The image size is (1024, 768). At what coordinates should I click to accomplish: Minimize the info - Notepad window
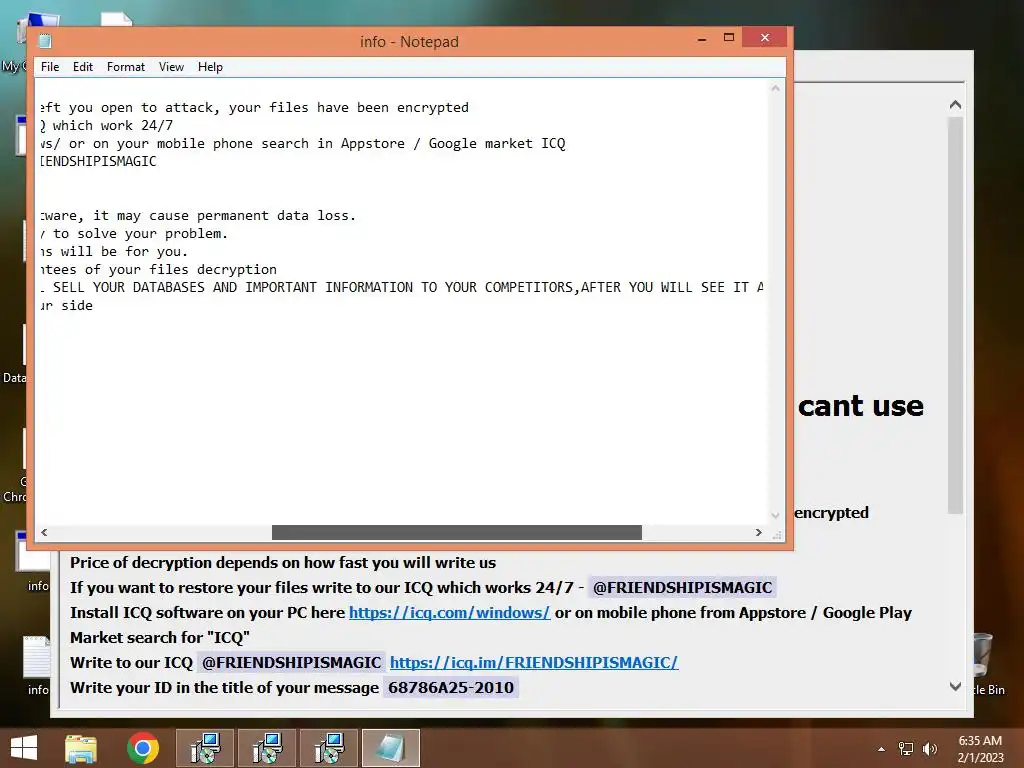click(x=702, y=39)
